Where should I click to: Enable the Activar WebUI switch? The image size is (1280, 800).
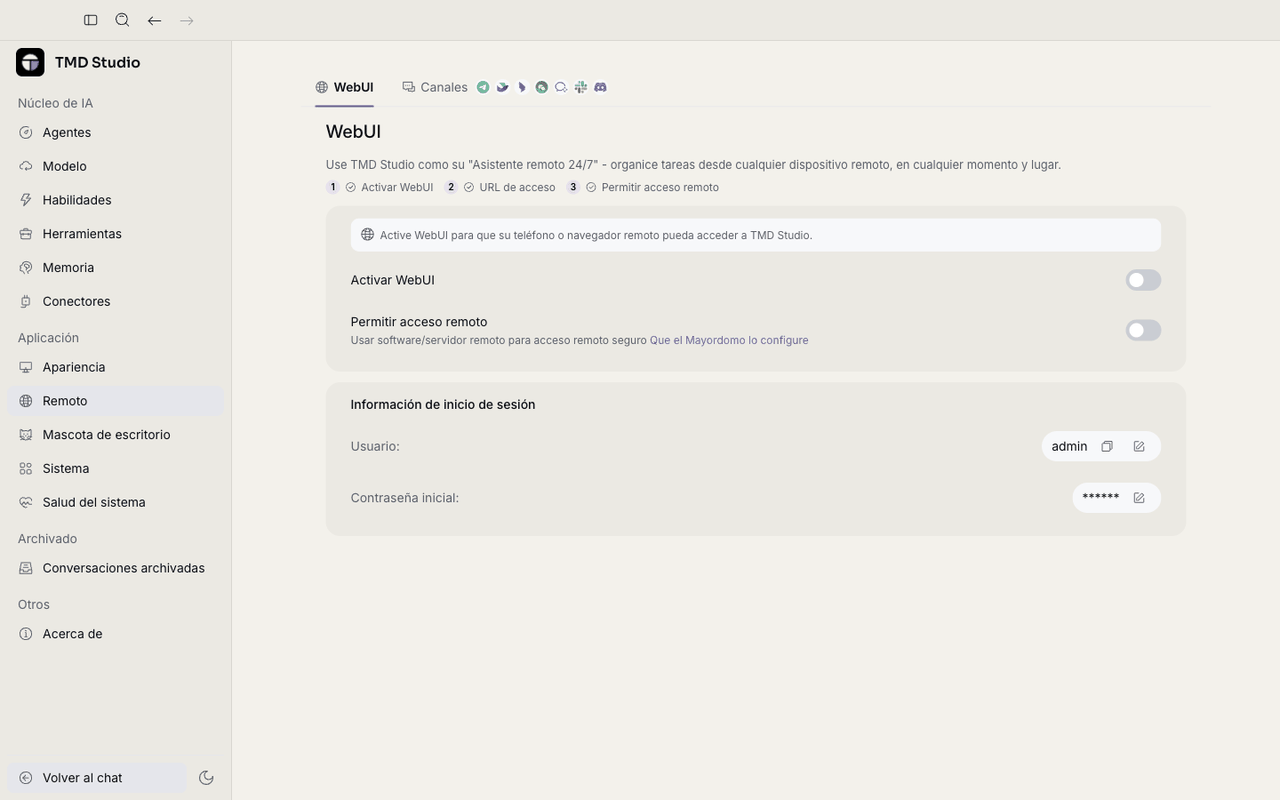(x=1143, y=280)
